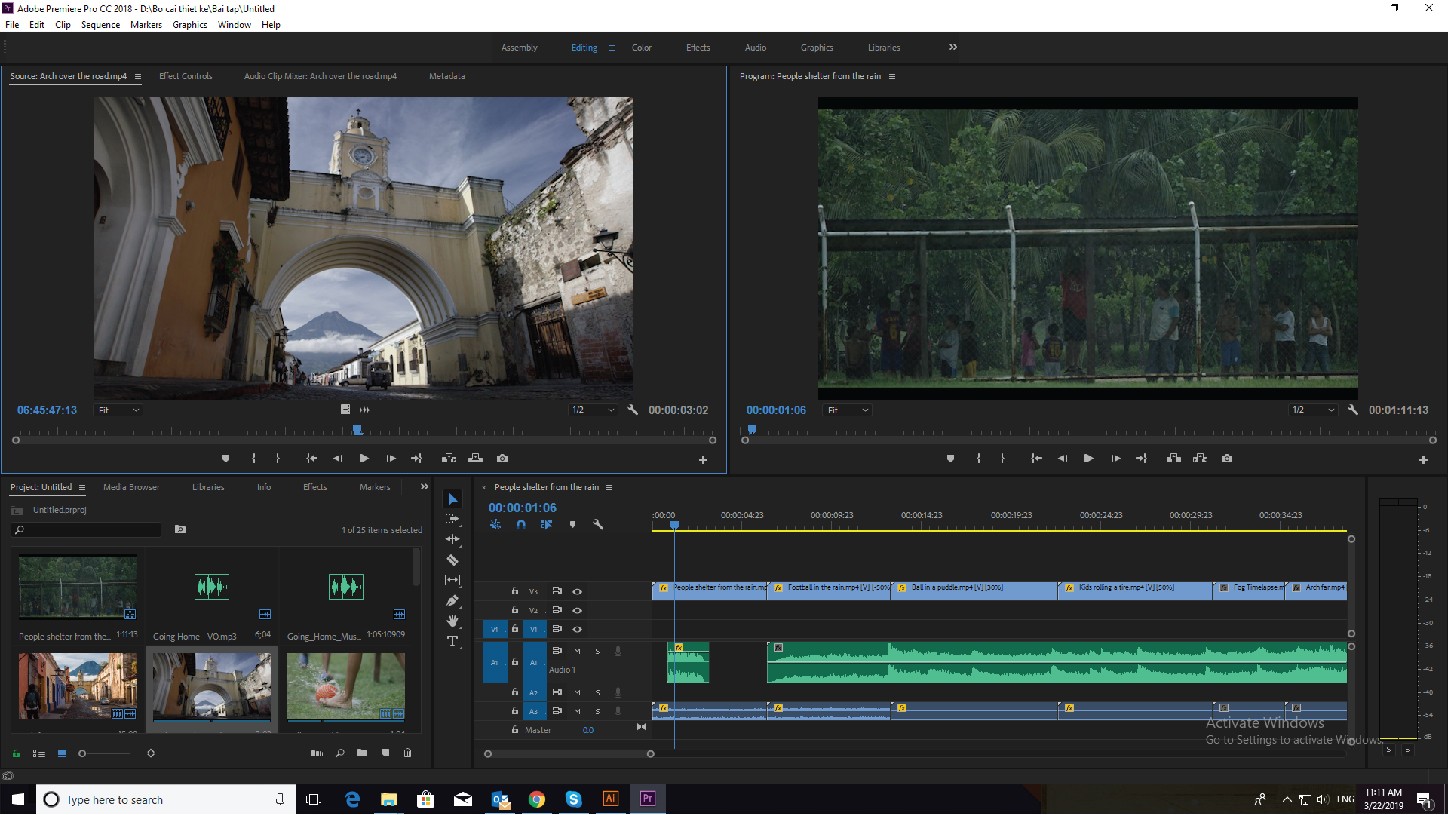Click Overwrite button in Source monitor
The image size is (1449, 815).
point(475,459)
